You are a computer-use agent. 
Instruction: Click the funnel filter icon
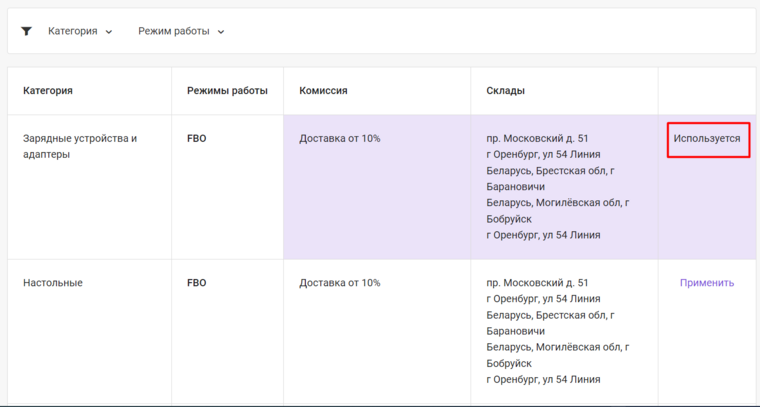tap(27, 31)
